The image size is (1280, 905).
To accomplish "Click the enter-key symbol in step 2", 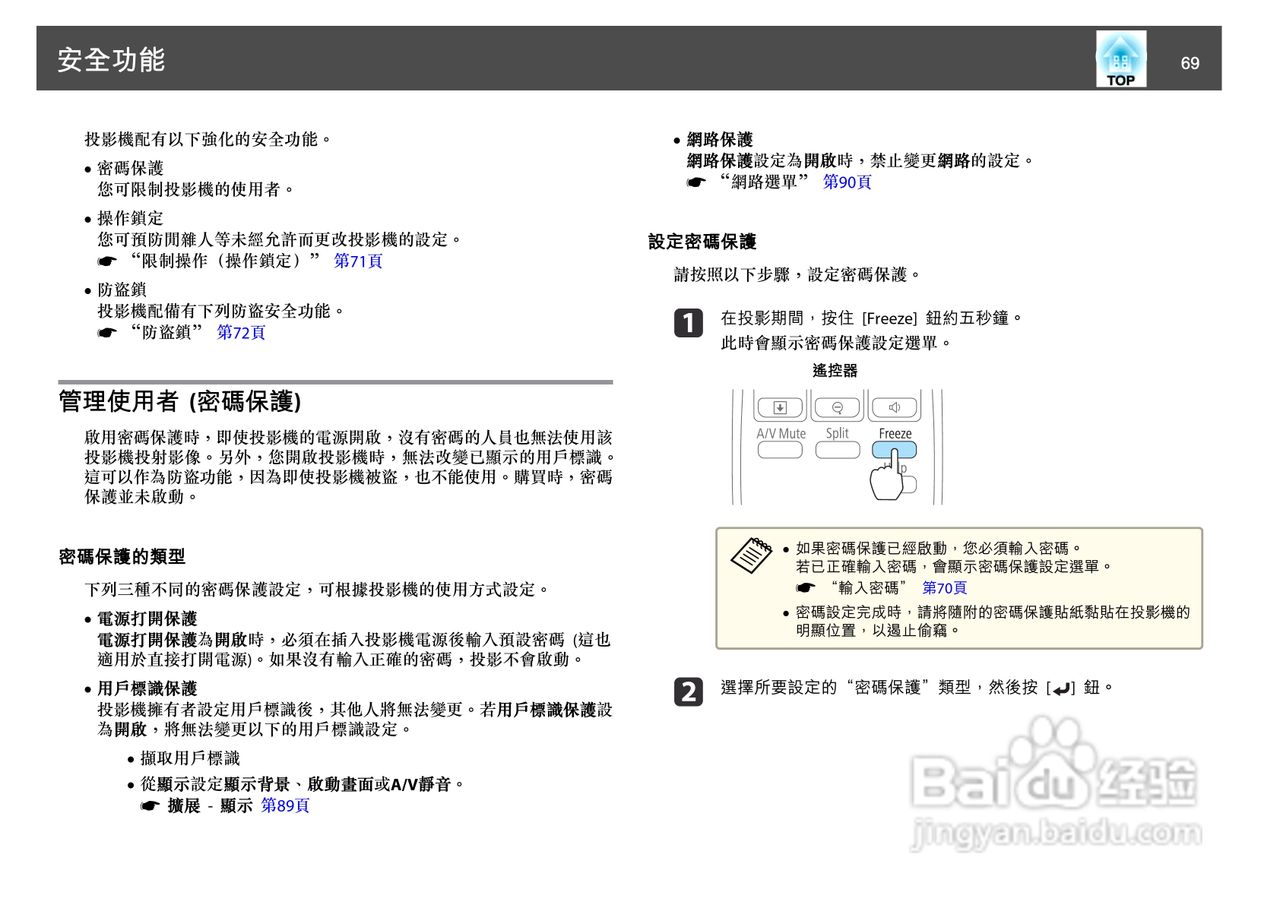I will click(1062, 688).
